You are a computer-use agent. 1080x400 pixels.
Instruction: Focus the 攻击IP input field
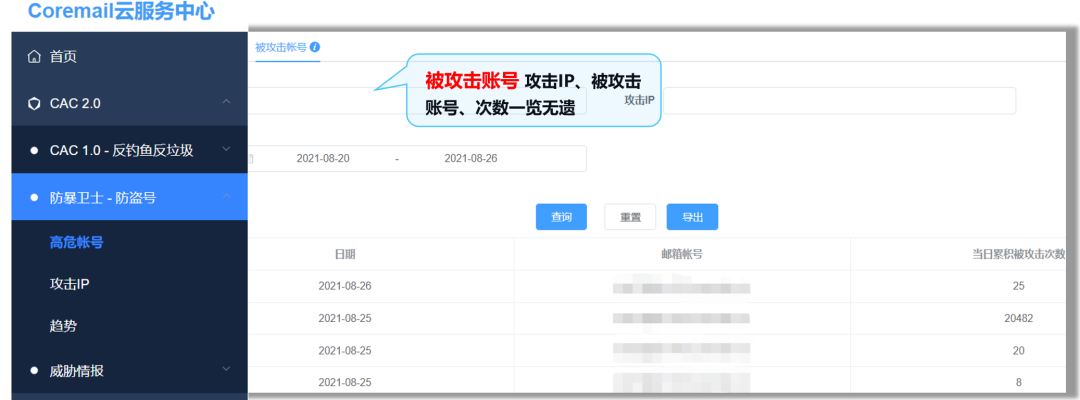click(840, 101)
